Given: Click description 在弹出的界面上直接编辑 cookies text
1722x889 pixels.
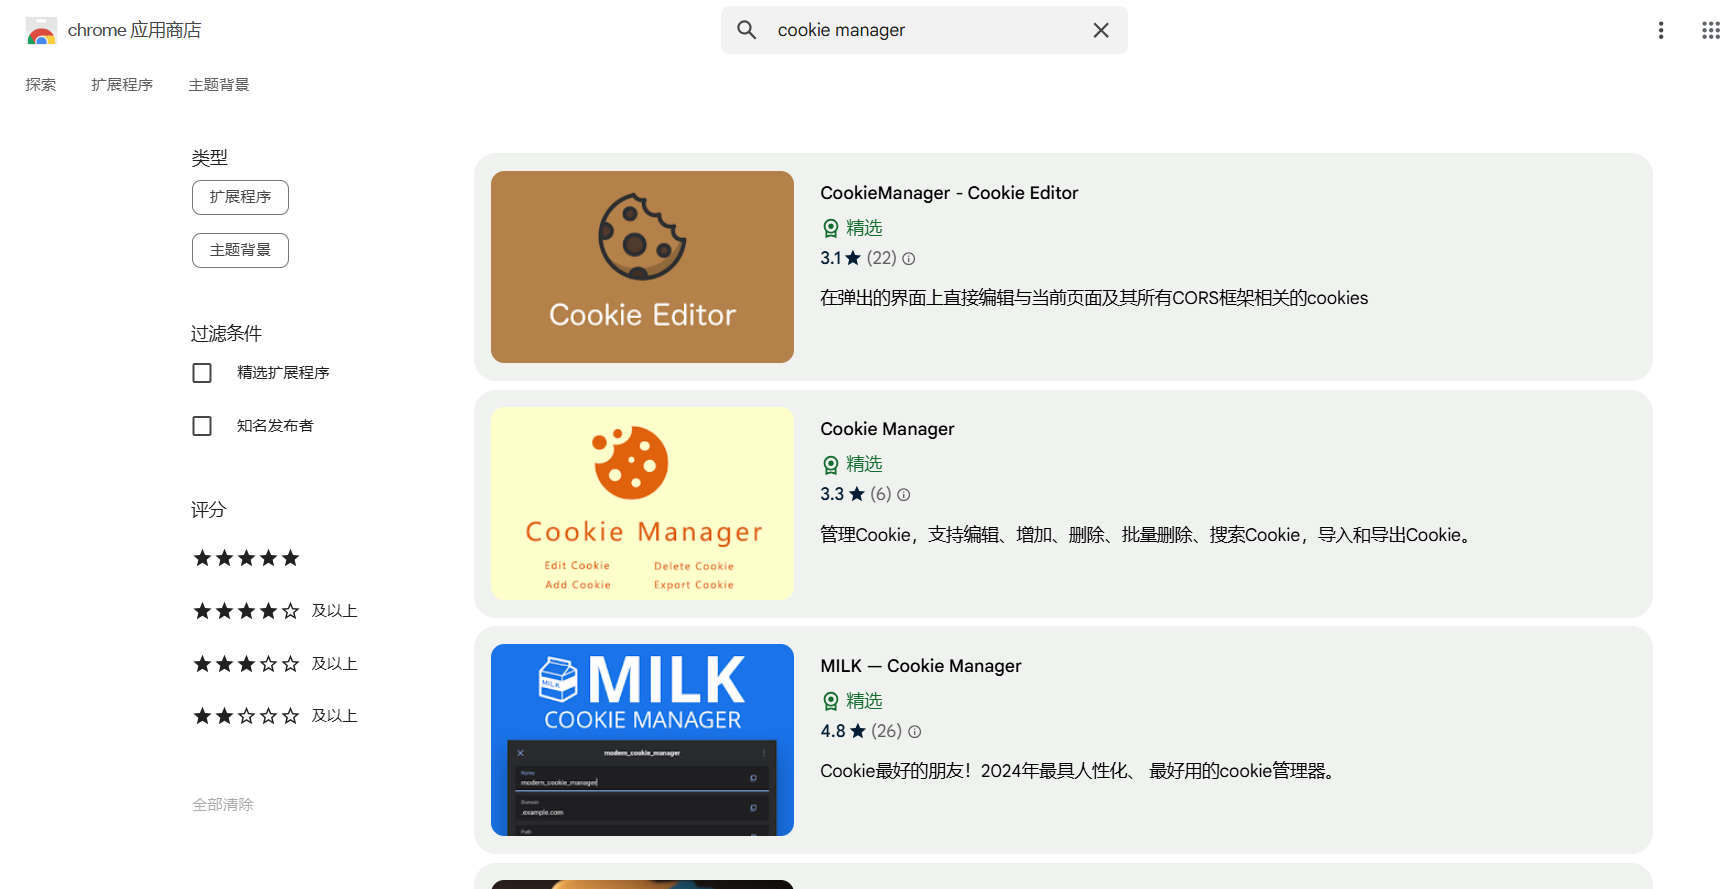Looking at the screenshot, I should [x=1094, y=298].
